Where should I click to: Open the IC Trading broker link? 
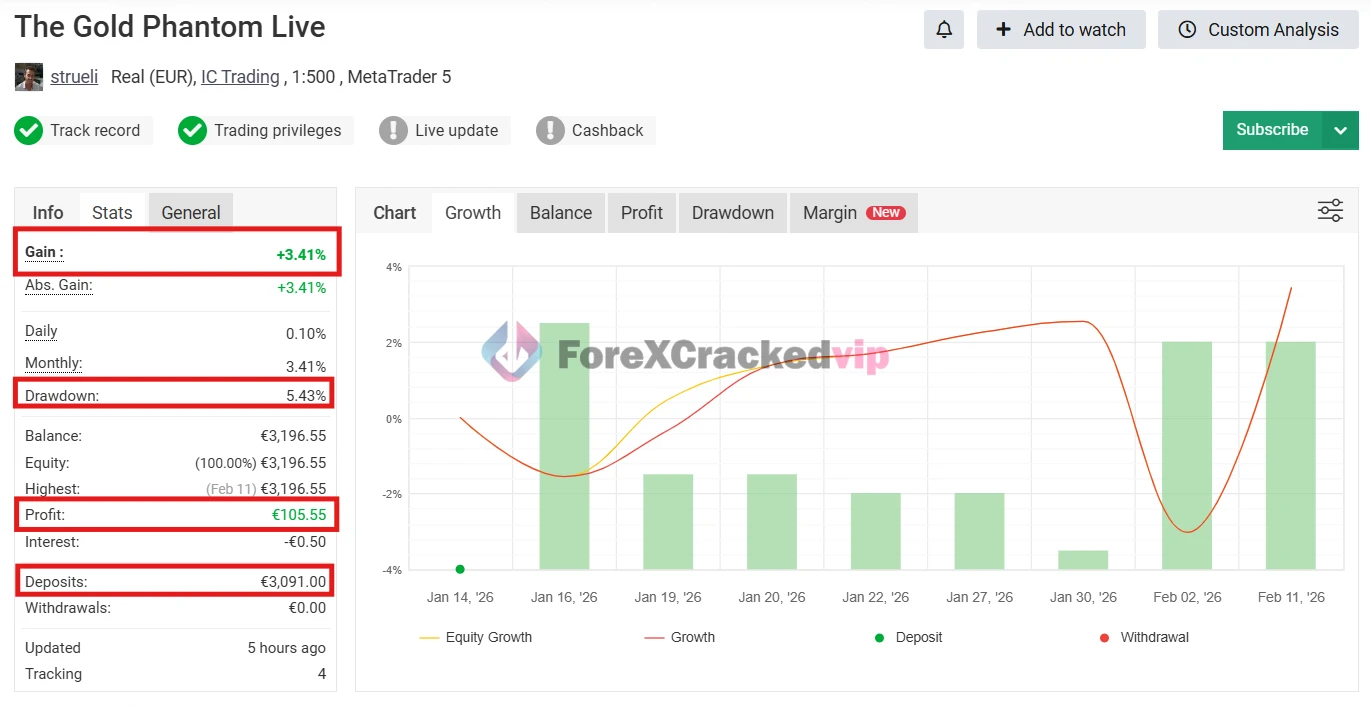[x=240, y=77]
